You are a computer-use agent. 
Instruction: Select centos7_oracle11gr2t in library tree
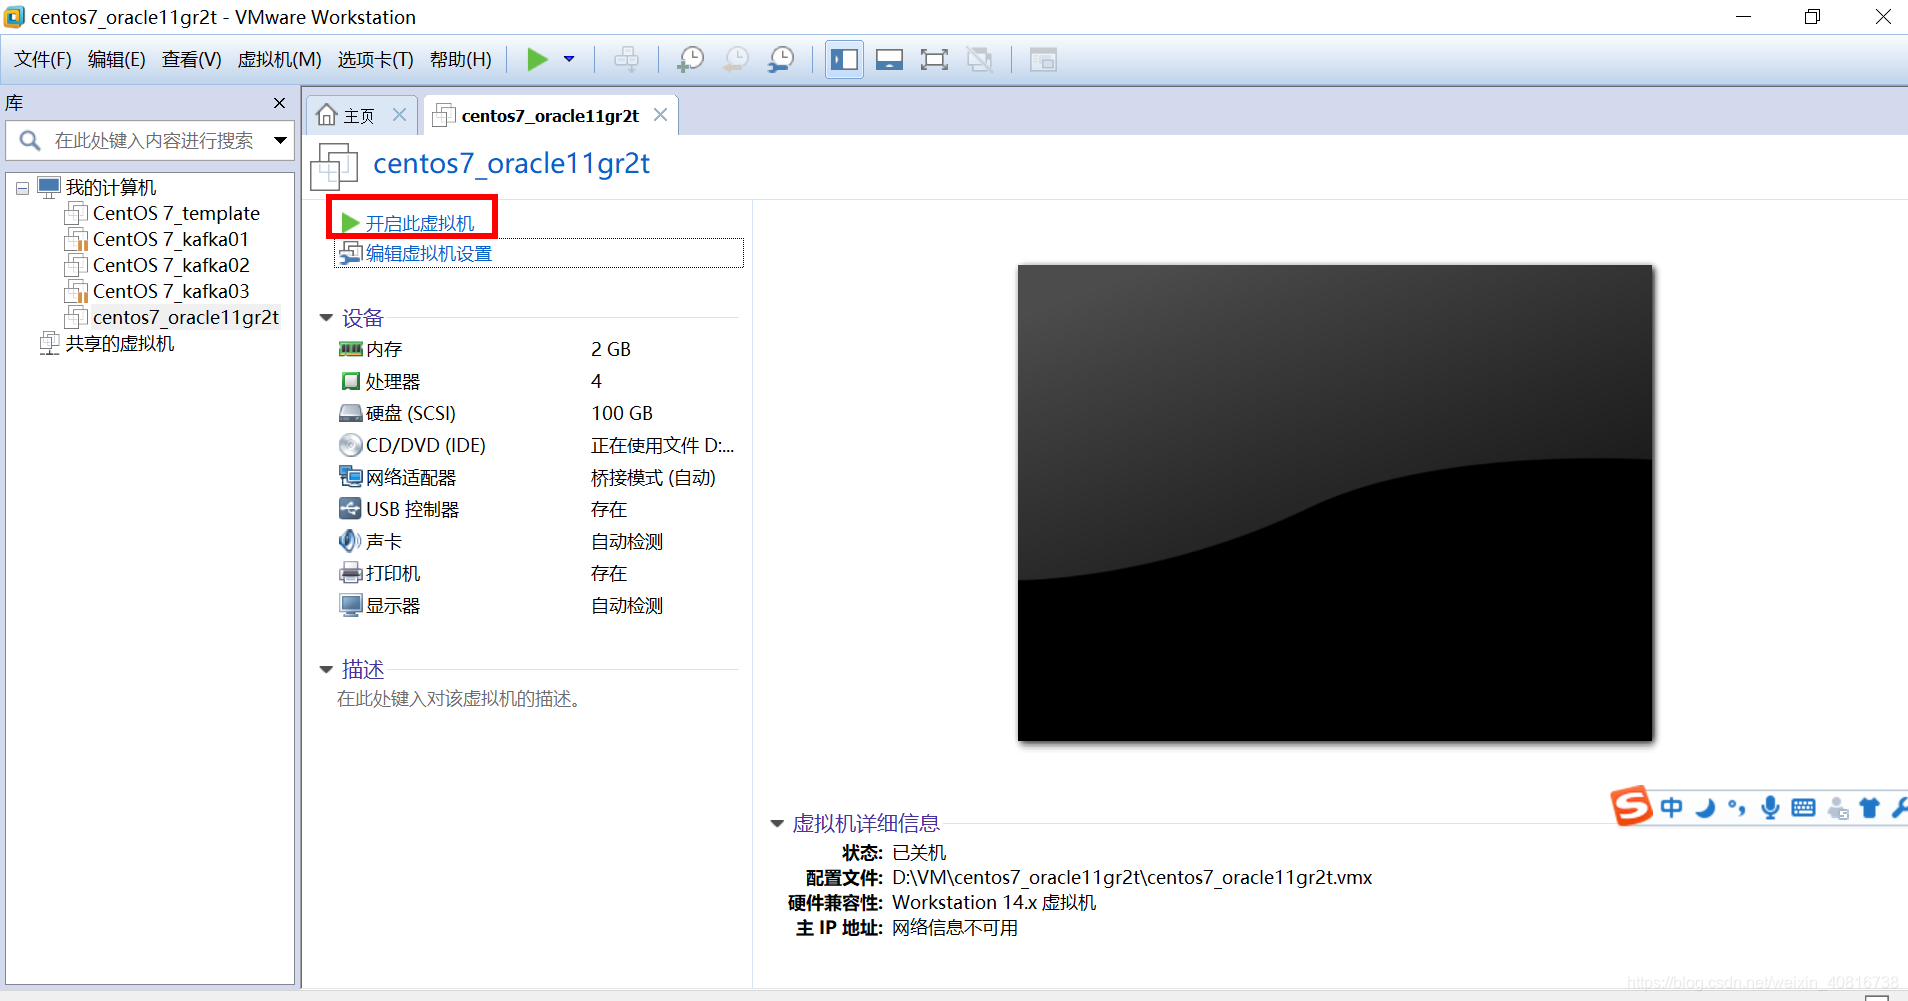(186, 318)
